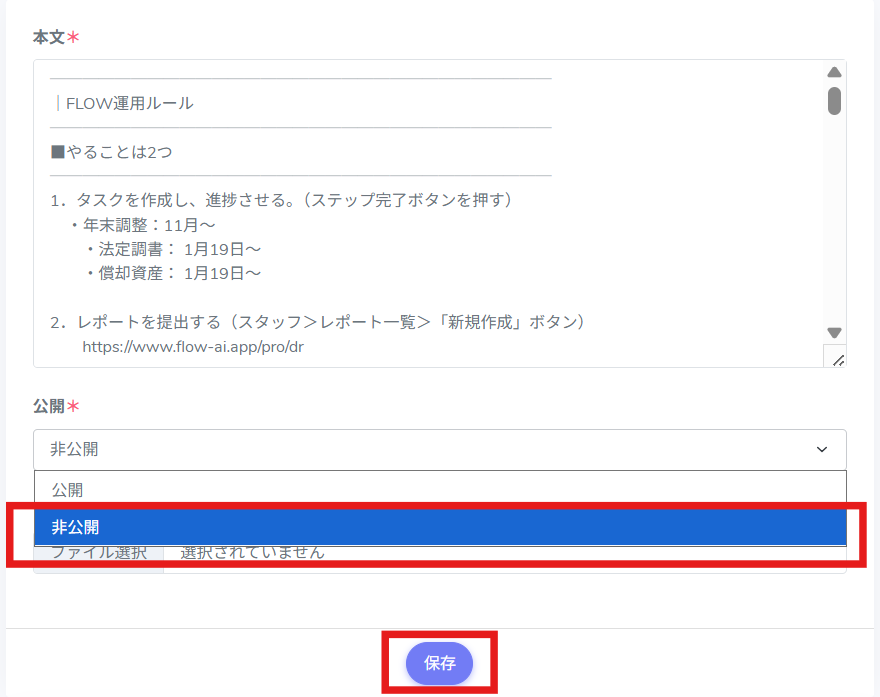The image size is (880, 697).
Task: Click the scroll-up arrow in 本文 text area
Action: (834, 72)
